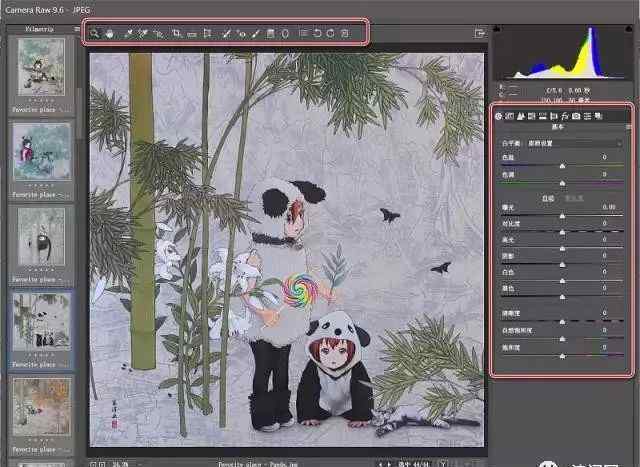Click the mark-for-delete trash icon

point(345,33)
